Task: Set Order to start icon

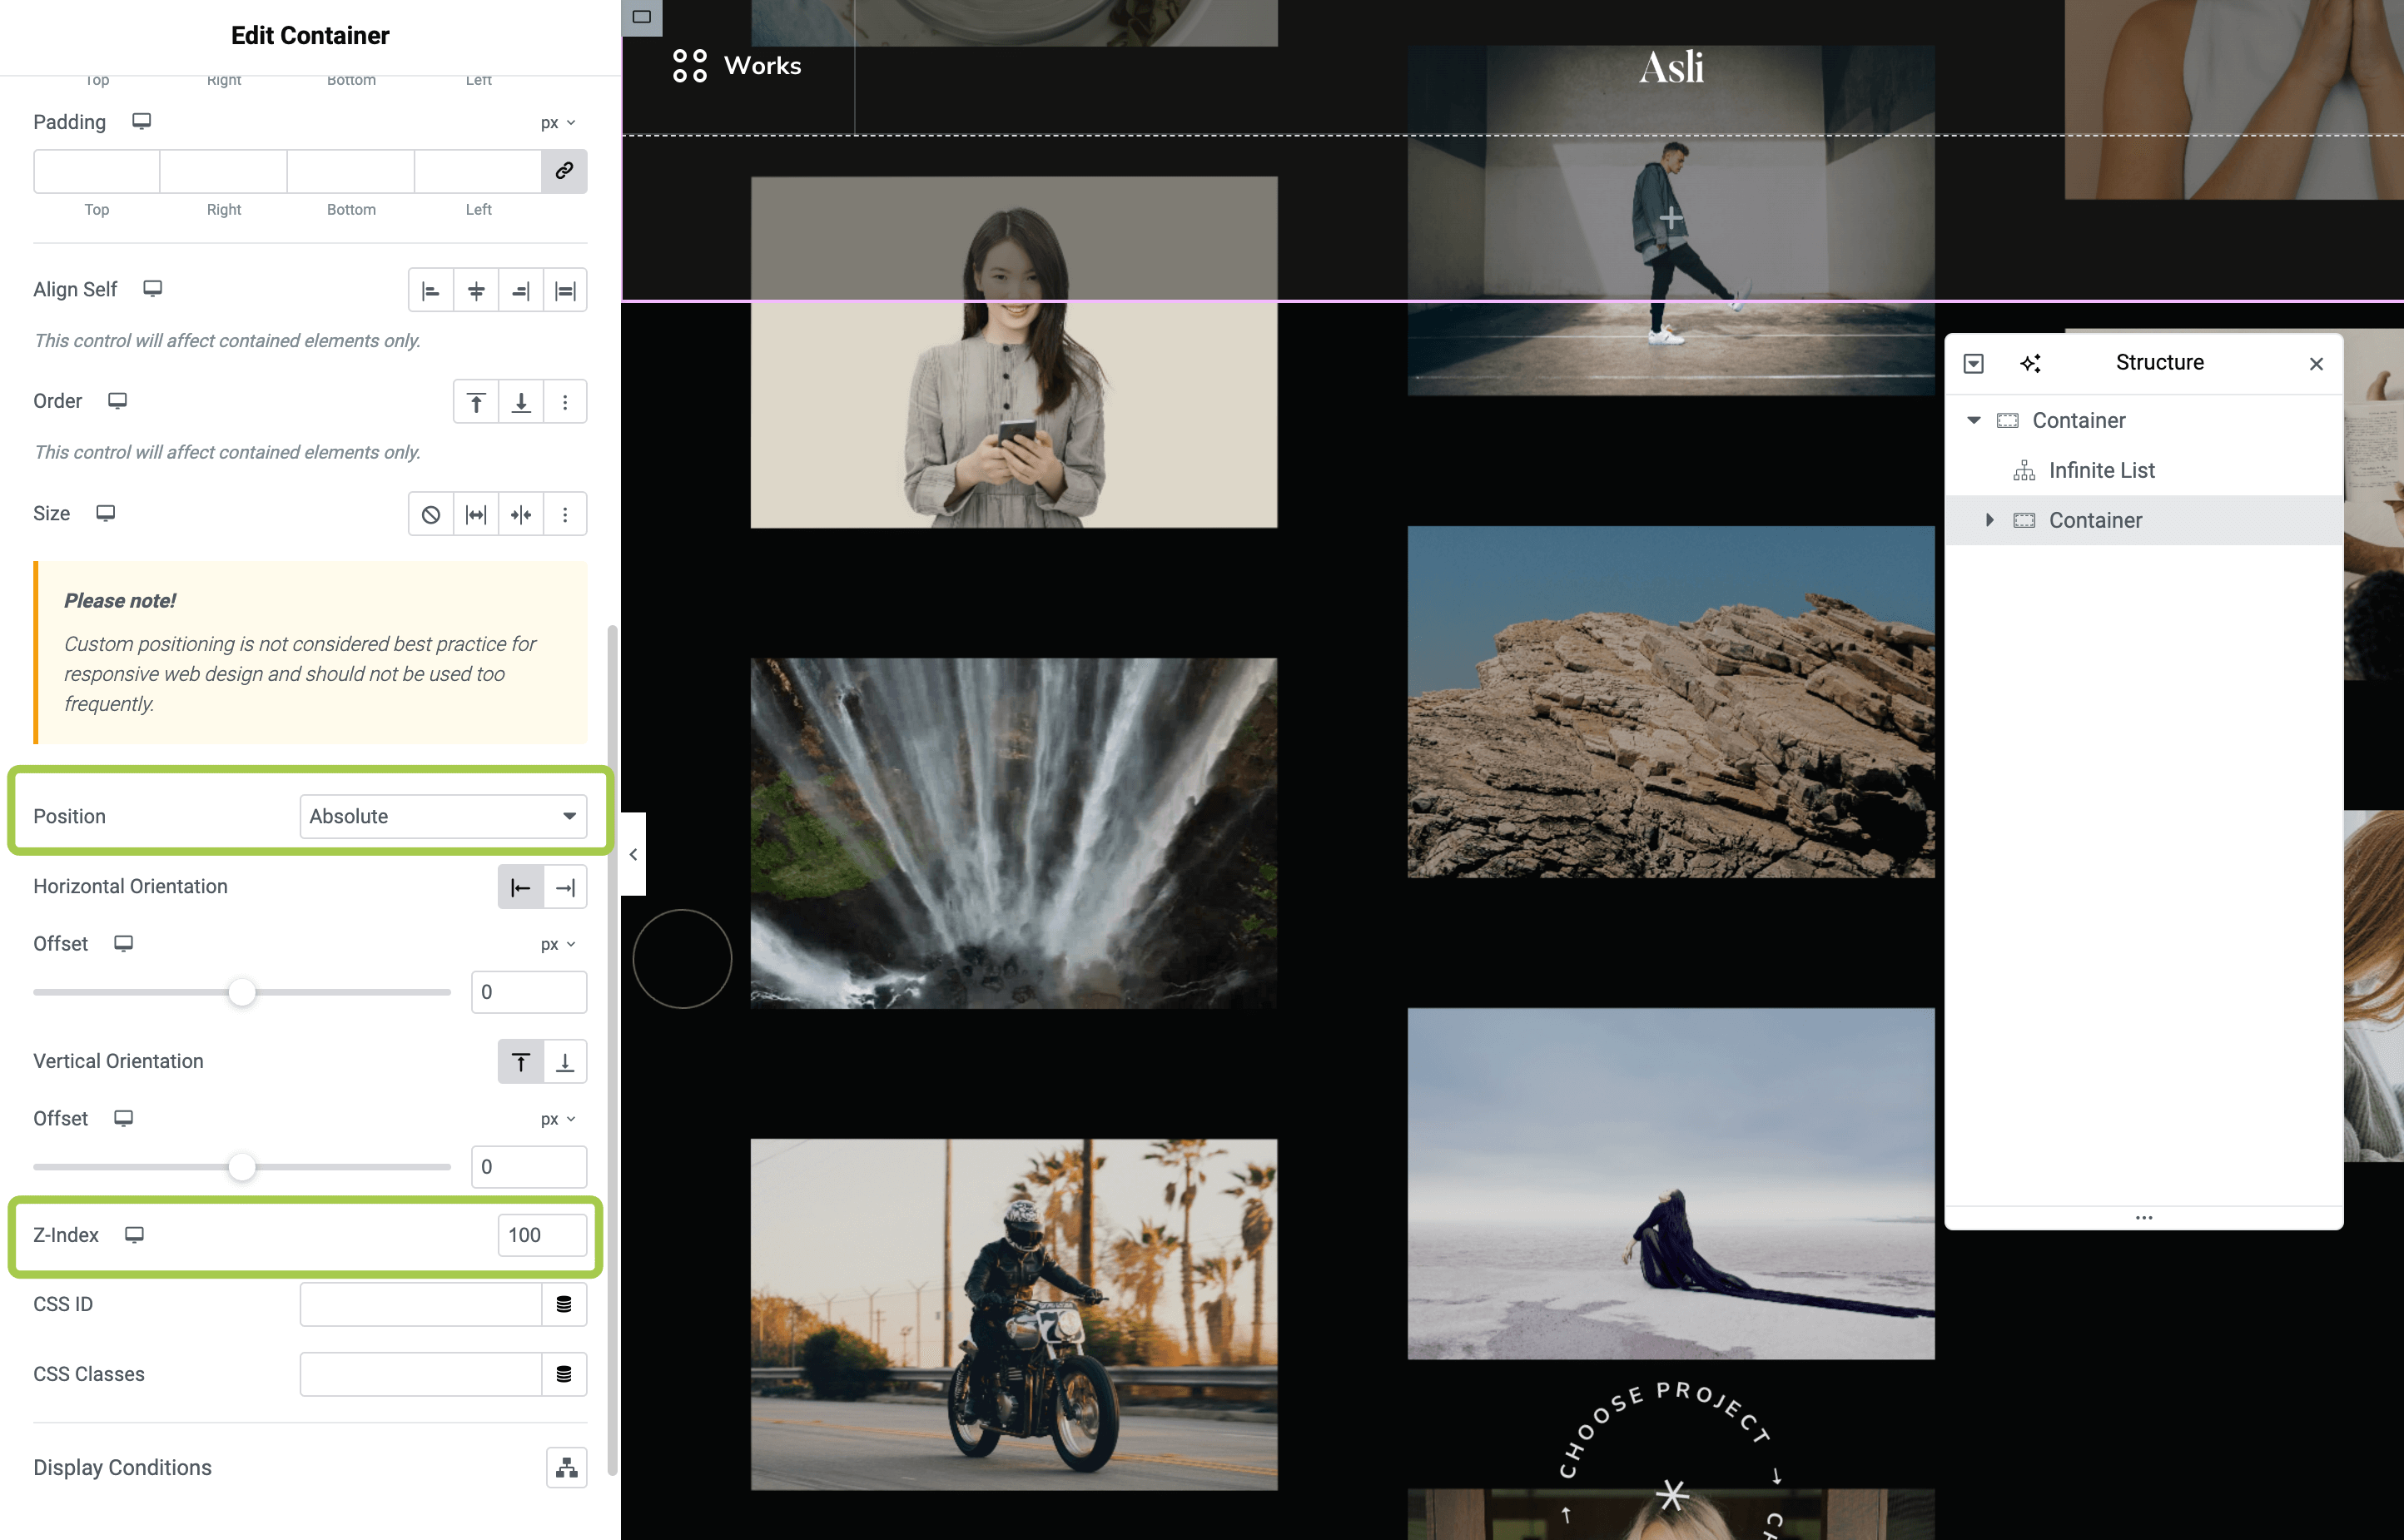Action: (476, 402)
